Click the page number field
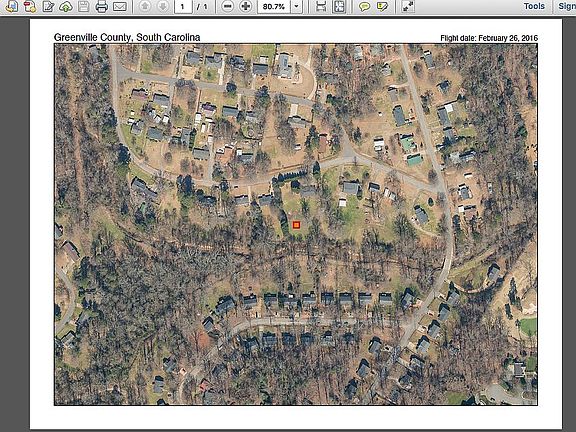 click(183, 6)
